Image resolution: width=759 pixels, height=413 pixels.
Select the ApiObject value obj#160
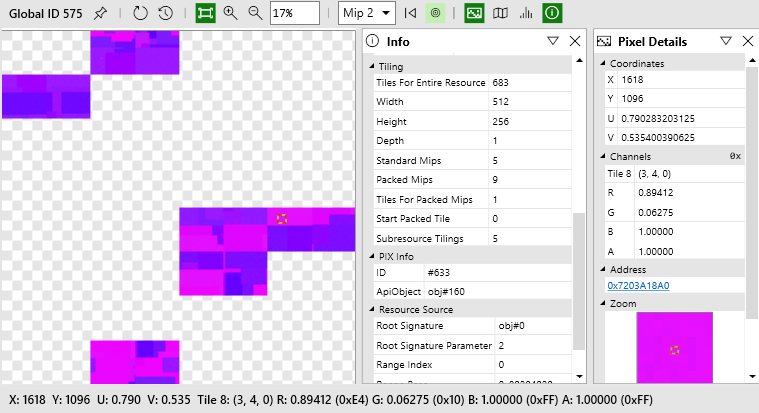(446, 291)
